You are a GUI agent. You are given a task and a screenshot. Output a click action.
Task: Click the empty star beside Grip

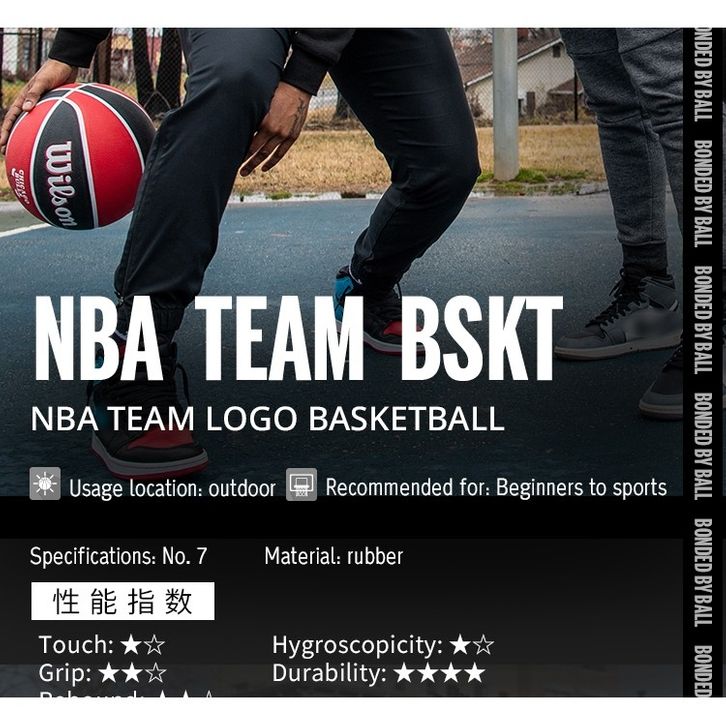tap(156, 673)
